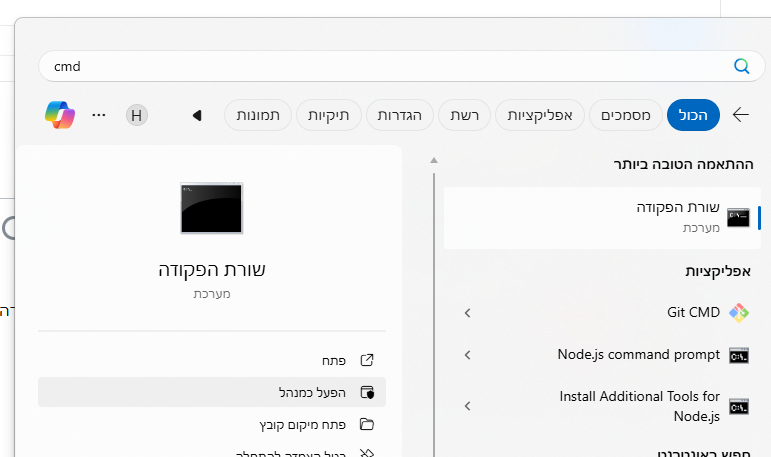Viewport: 771px width, 457px height.
Task: Click שורת הפקודה title in preview pane
Action: click(x=212, y=270)
